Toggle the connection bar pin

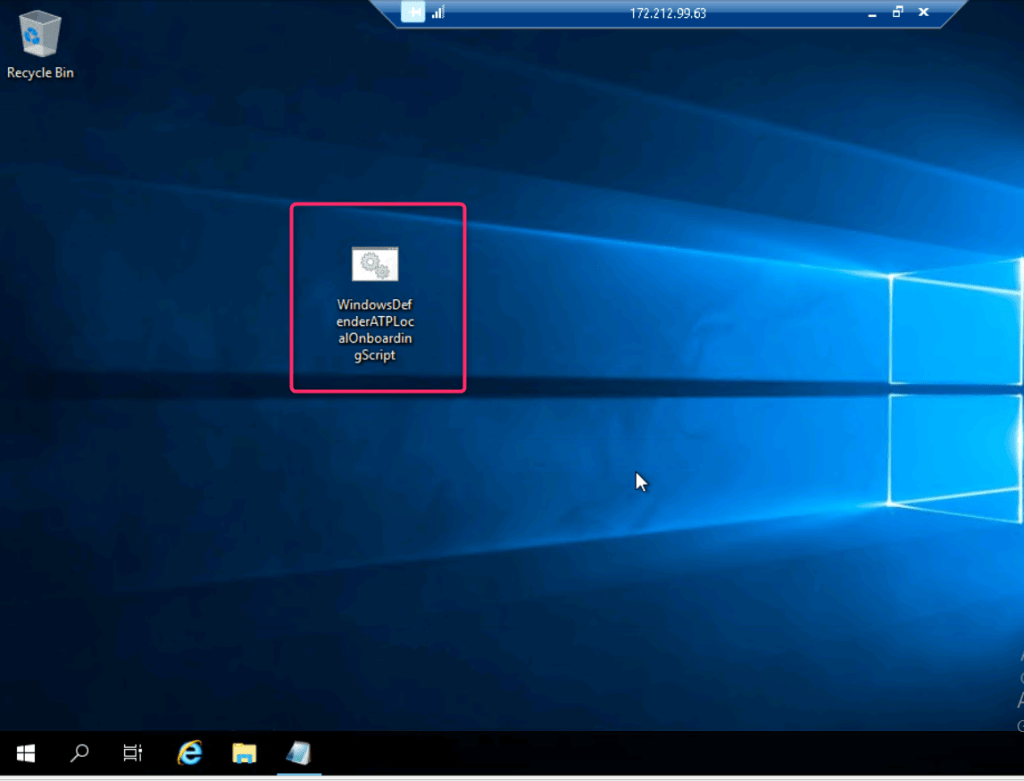[x=413, y=12]
